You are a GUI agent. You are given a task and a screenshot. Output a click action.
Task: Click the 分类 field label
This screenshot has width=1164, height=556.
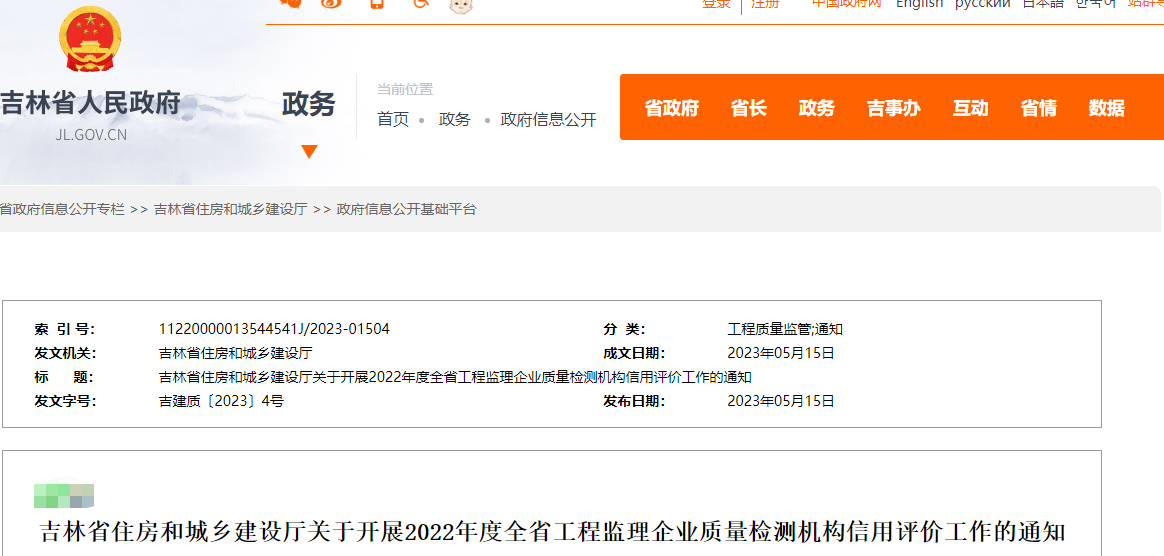[624, 329]
